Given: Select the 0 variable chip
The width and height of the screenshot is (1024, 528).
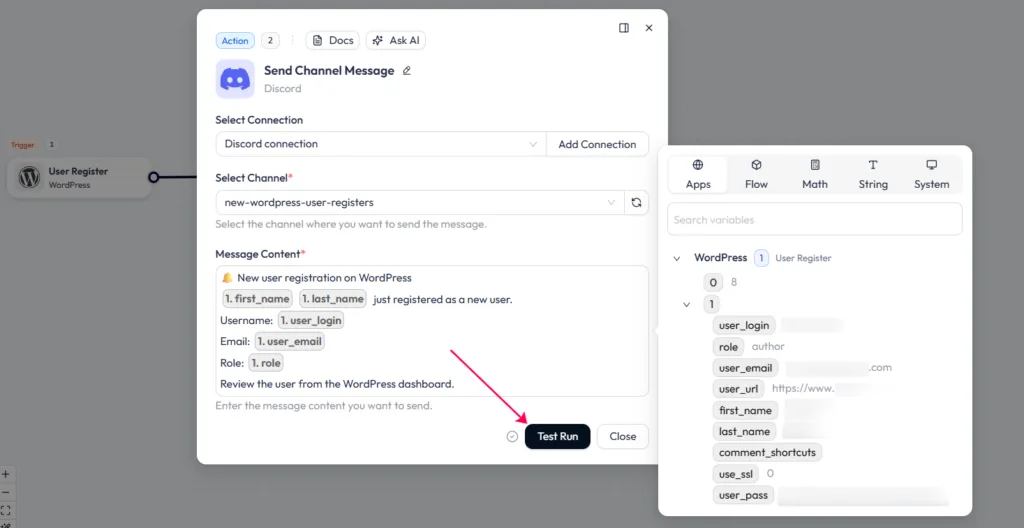Looking at the screenshot, I should (713, 283).
